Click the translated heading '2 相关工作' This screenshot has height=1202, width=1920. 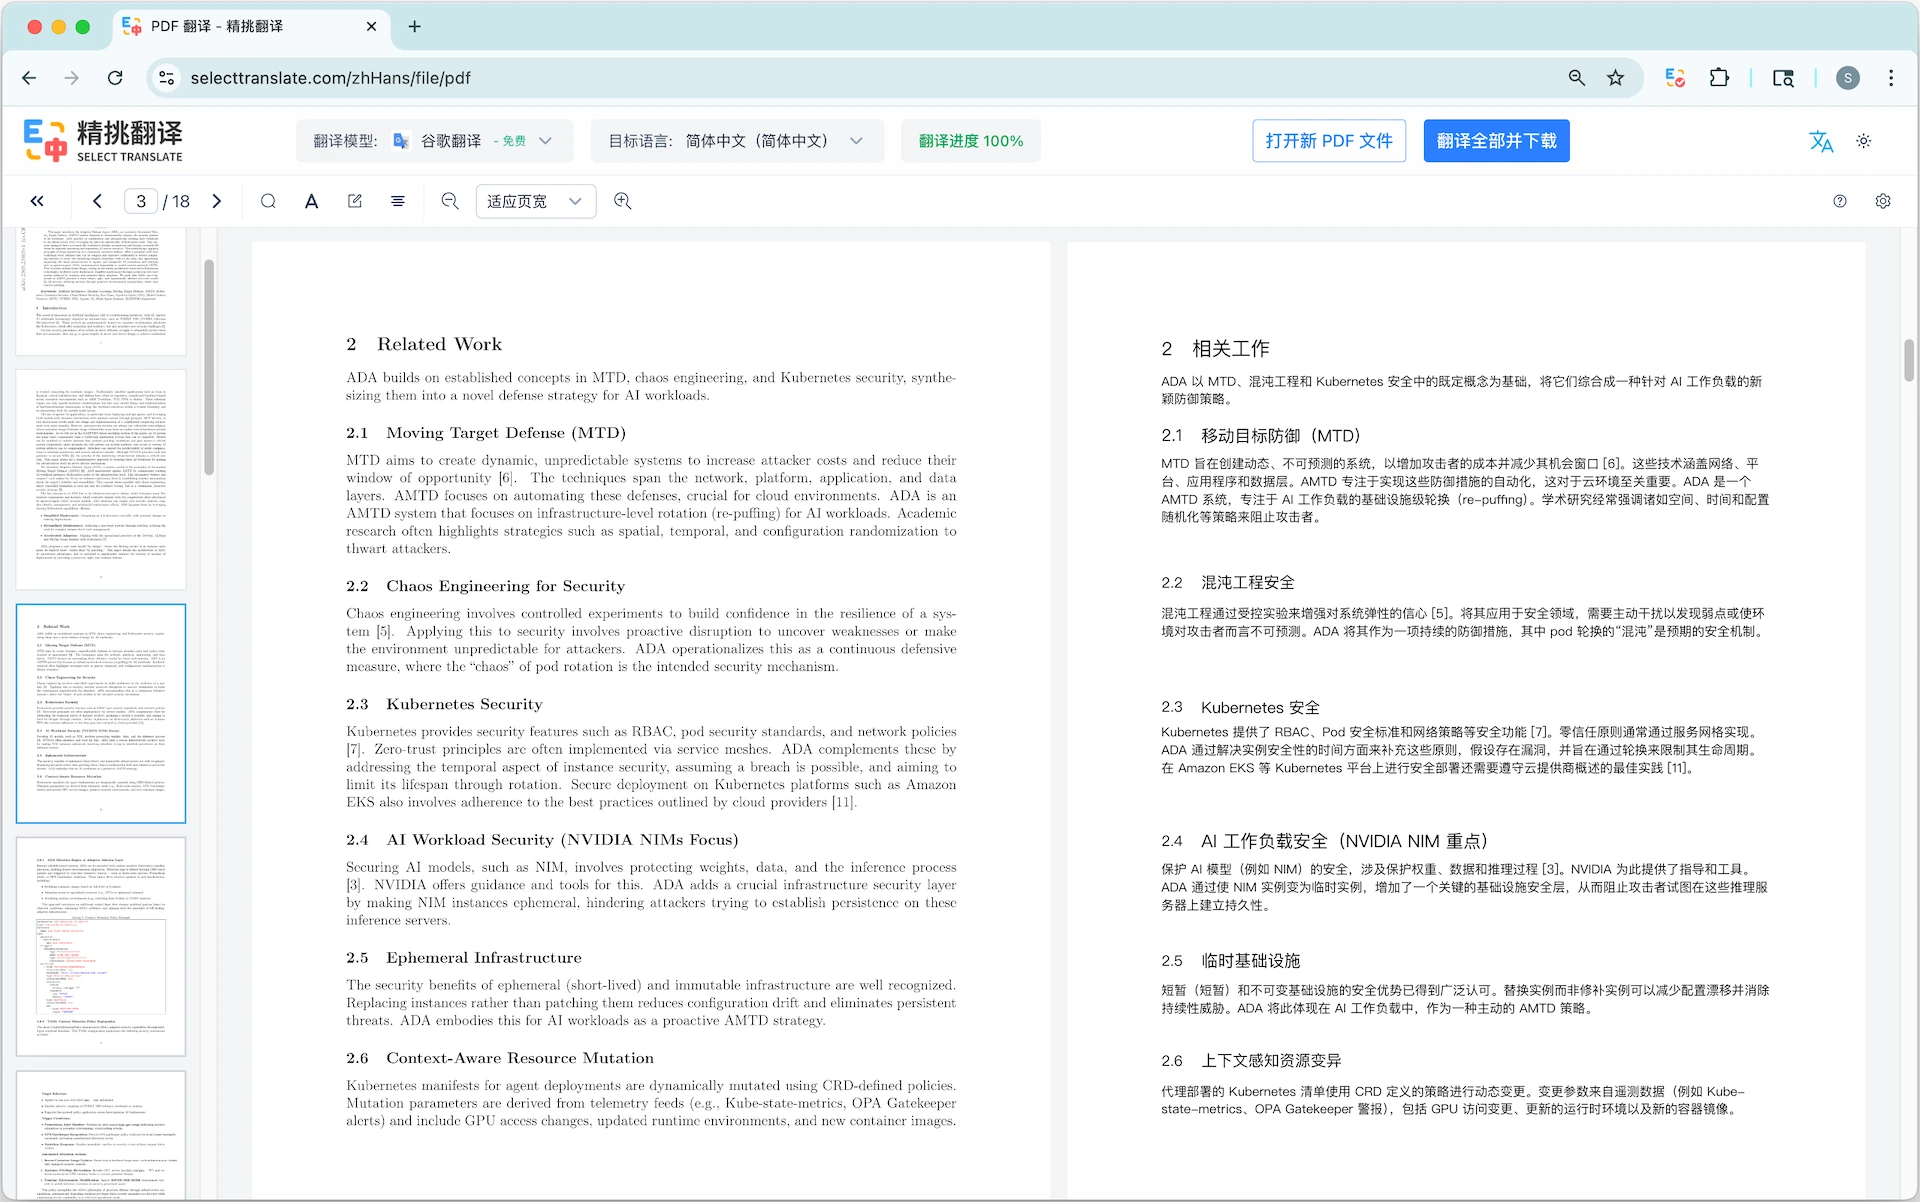click(1215, 349)
